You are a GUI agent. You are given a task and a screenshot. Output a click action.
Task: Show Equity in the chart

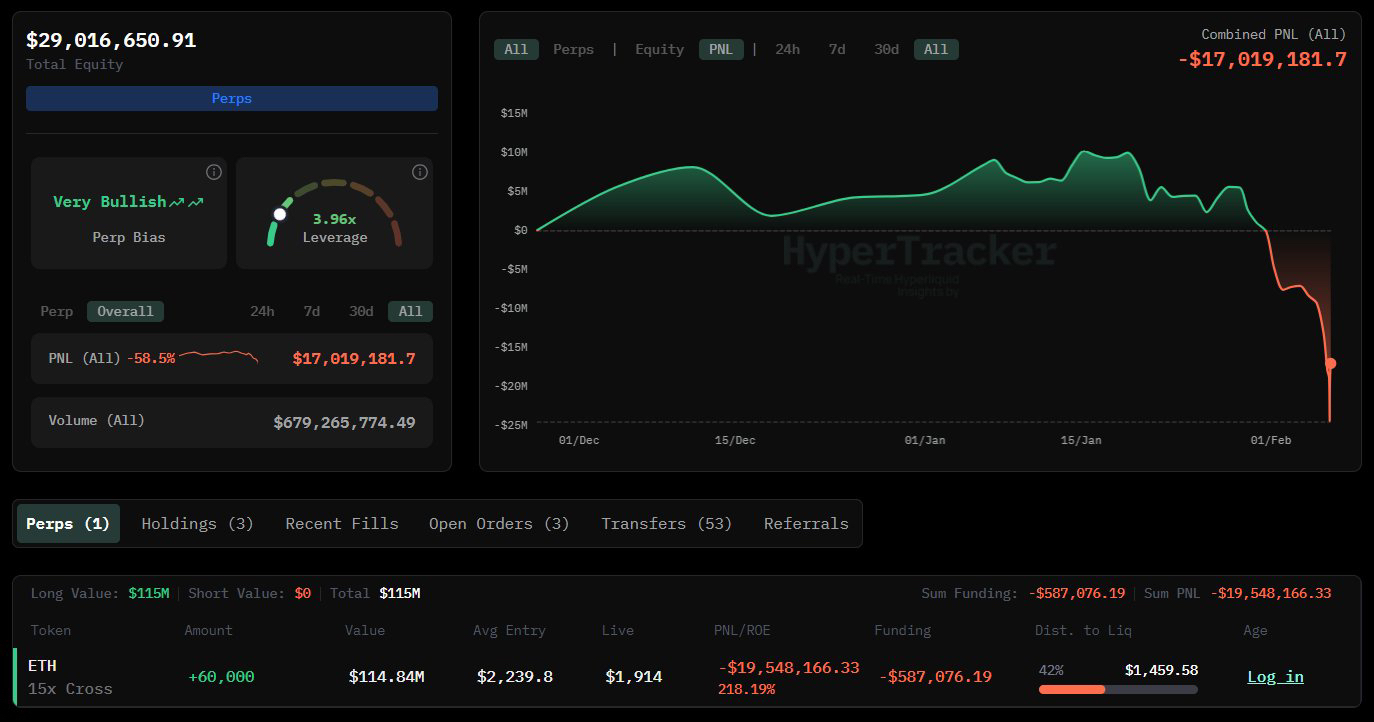pos(659,49)
